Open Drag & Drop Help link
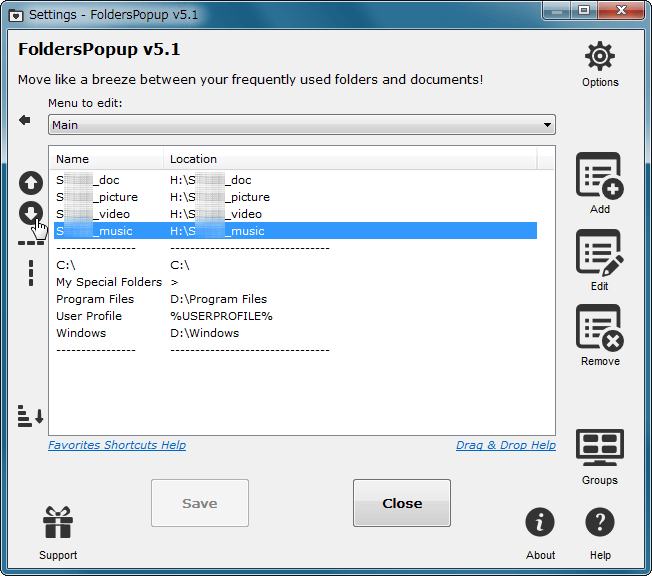 (506, 445)
